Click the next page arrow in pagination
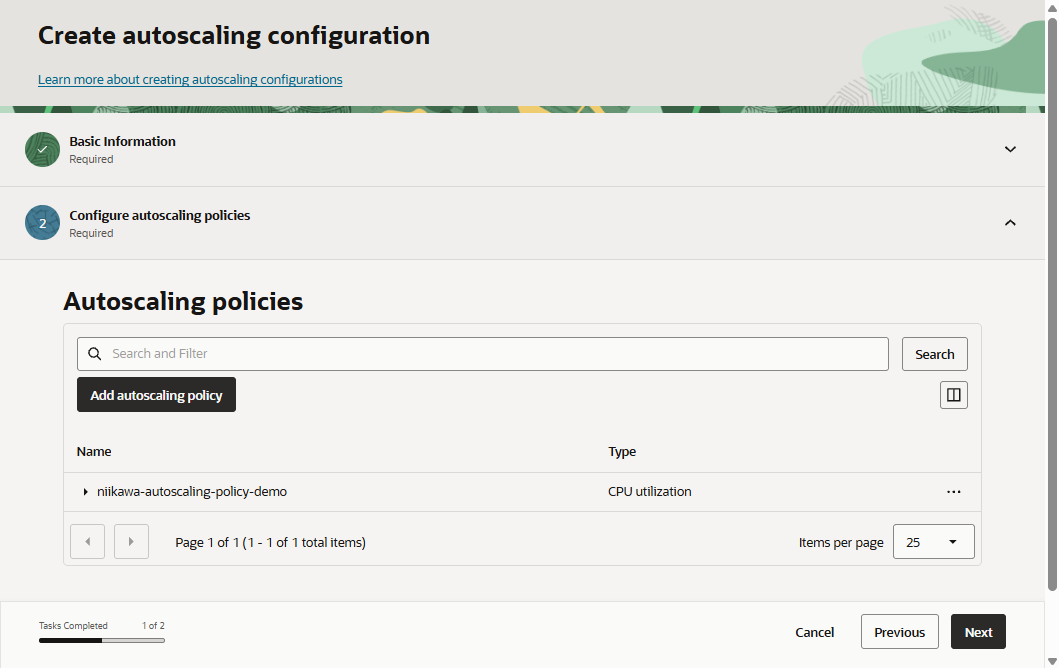The height and width of the screenshot is (668, 1059). pos(131,542)
